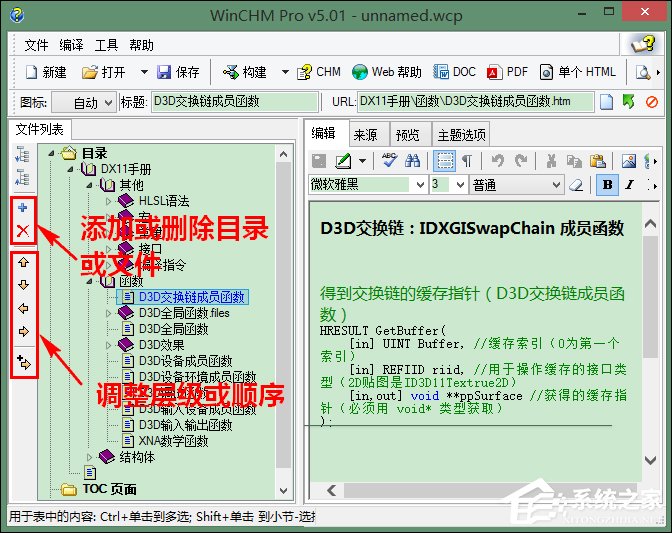Switch to the 主题选项 tab
Screen dimensions: 672x533
462,135
